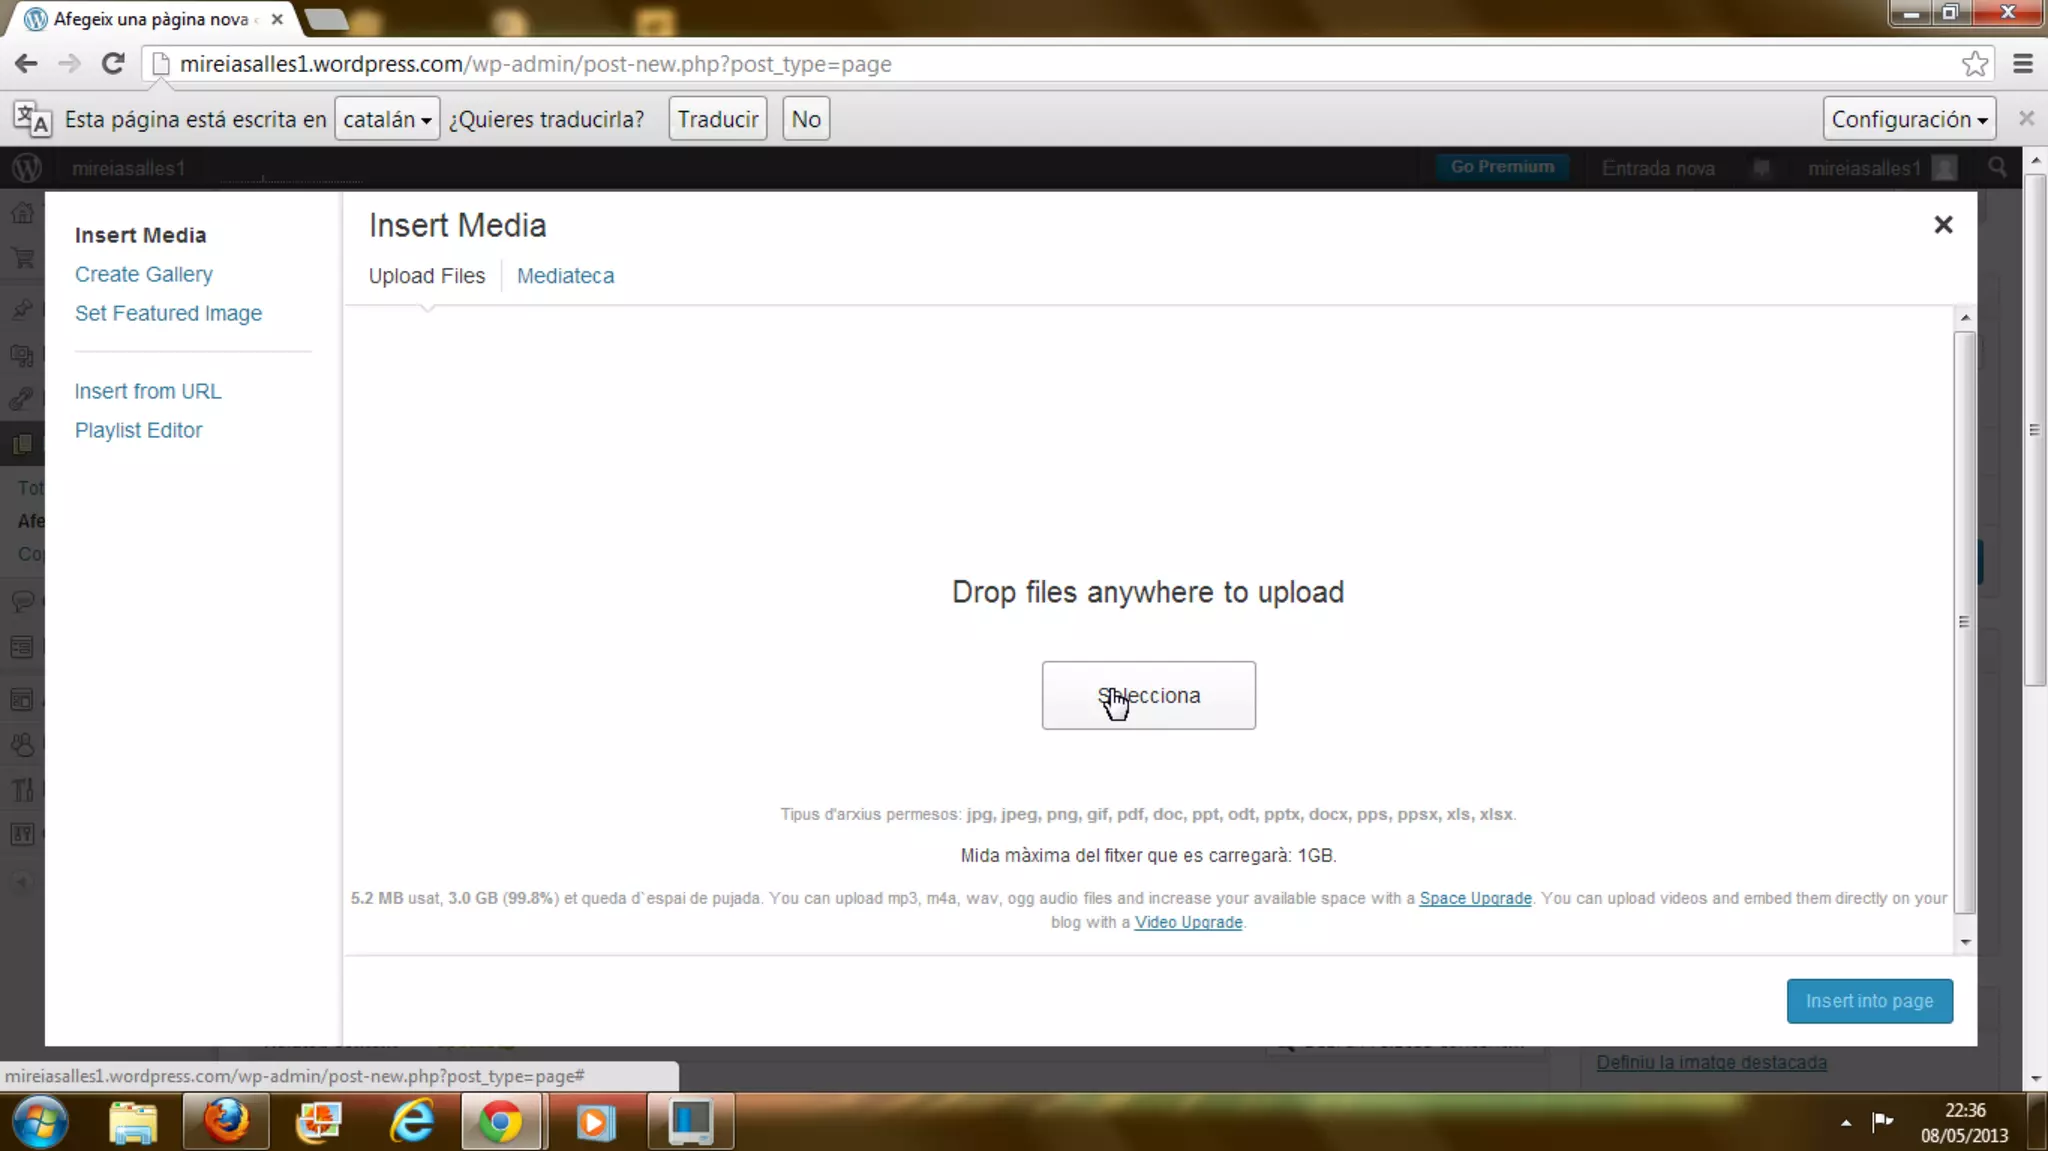Screen dimensions: 2048x1151
Task: Select Insert Media in the left menu
Action: pos(140,235)
